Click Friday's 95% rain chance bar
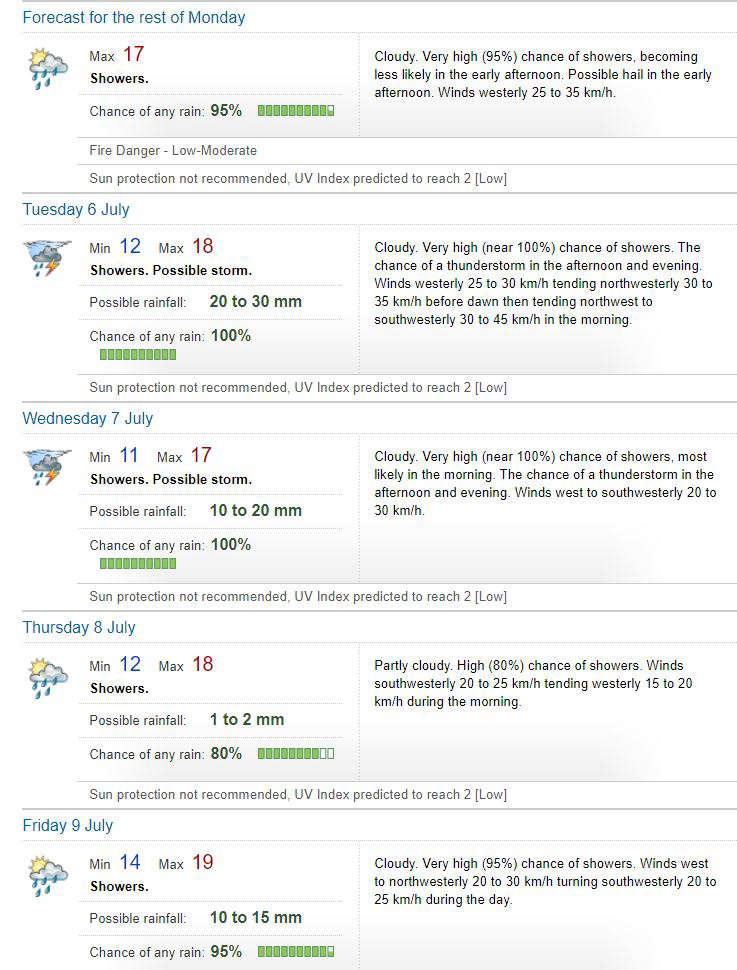Viewport: 737px width, 970px height. tap(296, 951)
